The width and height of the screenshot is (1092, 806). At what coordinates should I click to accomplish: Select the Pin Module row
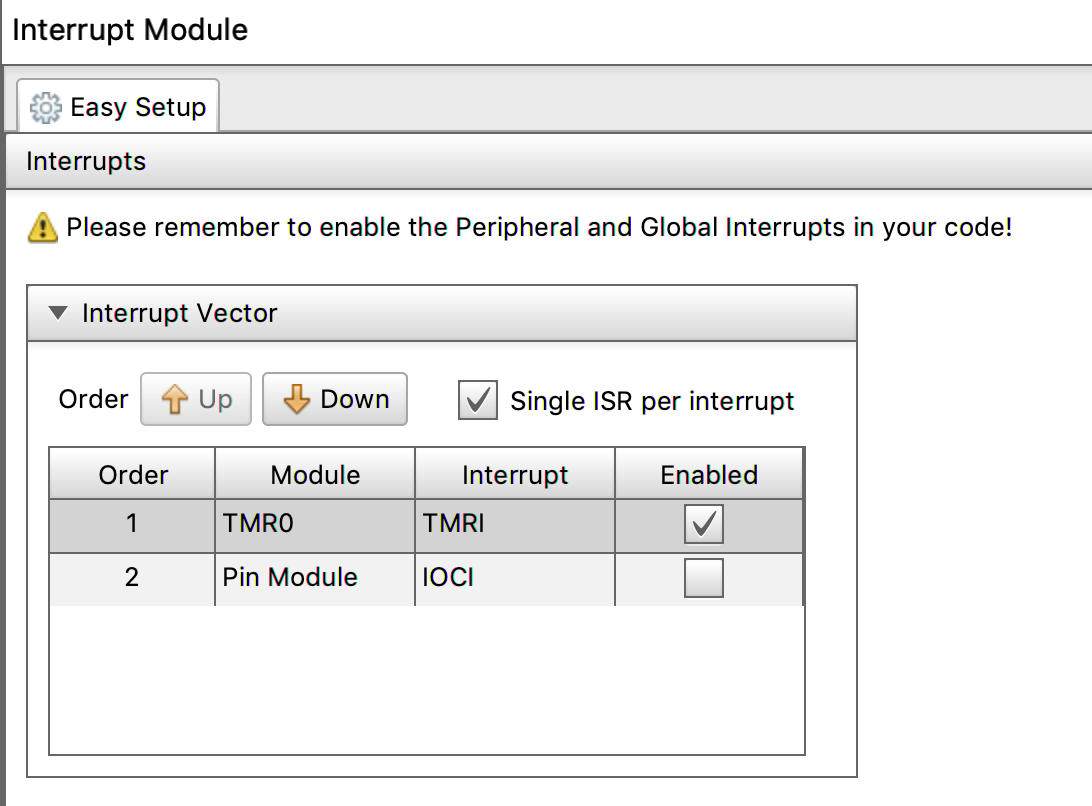[x=314, y=579]
